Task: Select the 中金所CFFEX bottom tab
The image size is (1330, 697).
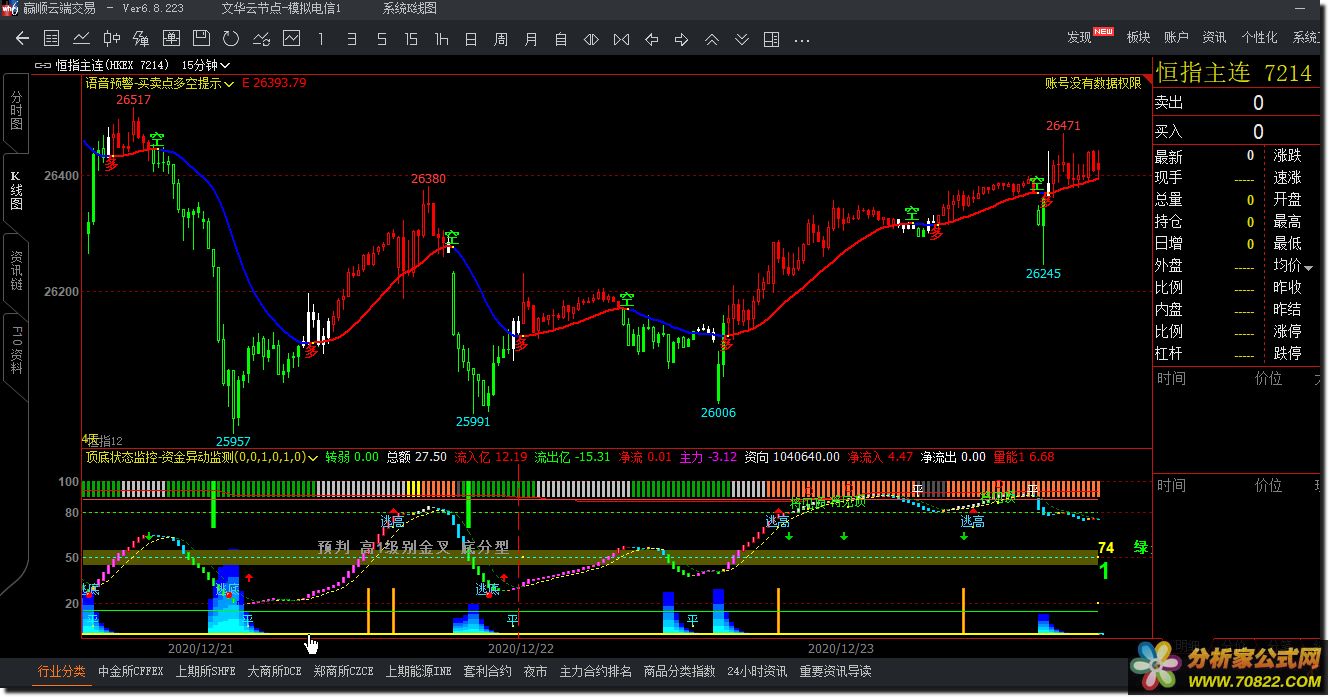Action: 130,671
